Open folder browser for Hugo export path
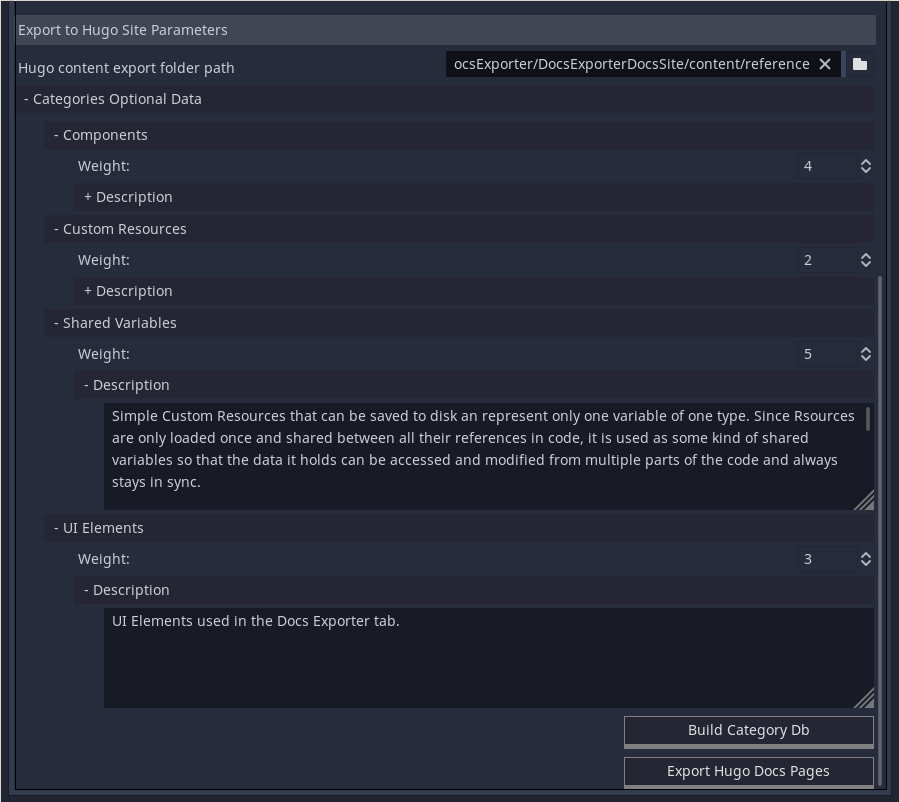This screenshot has width=899, height=802. tap(860, 64)
